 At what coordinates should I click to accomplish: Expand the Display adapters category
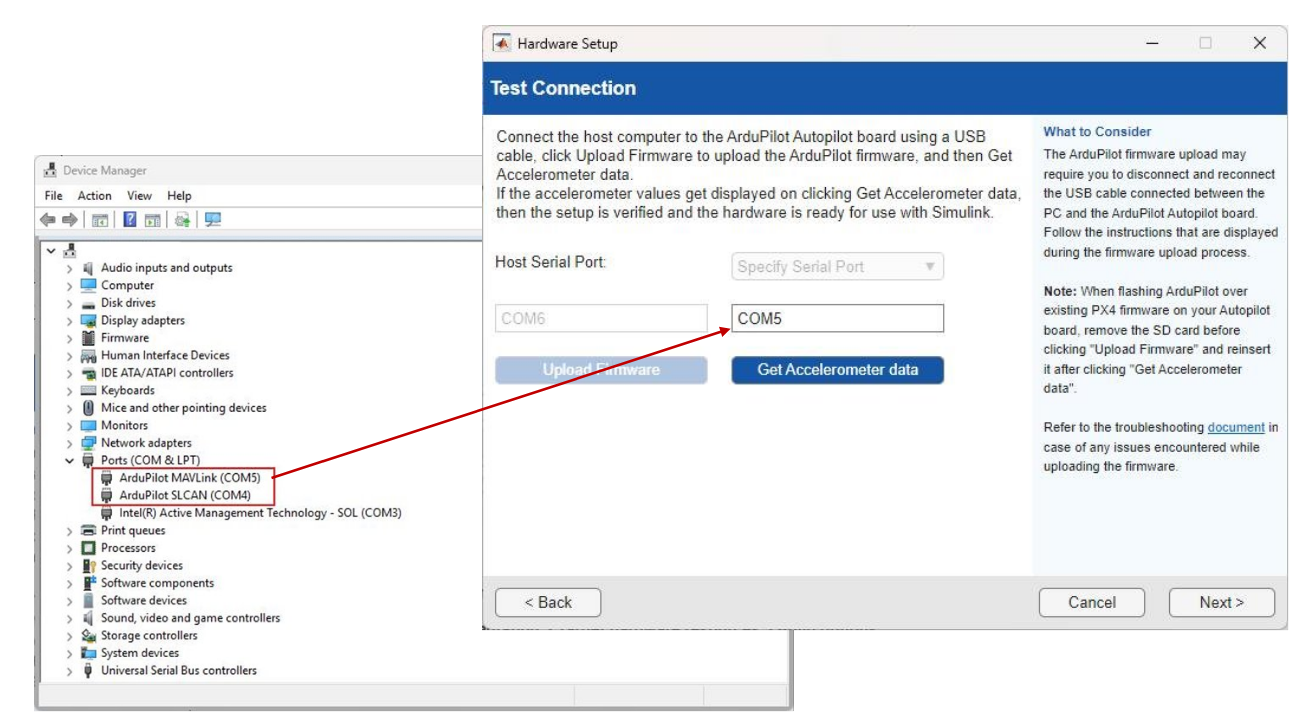70,321
